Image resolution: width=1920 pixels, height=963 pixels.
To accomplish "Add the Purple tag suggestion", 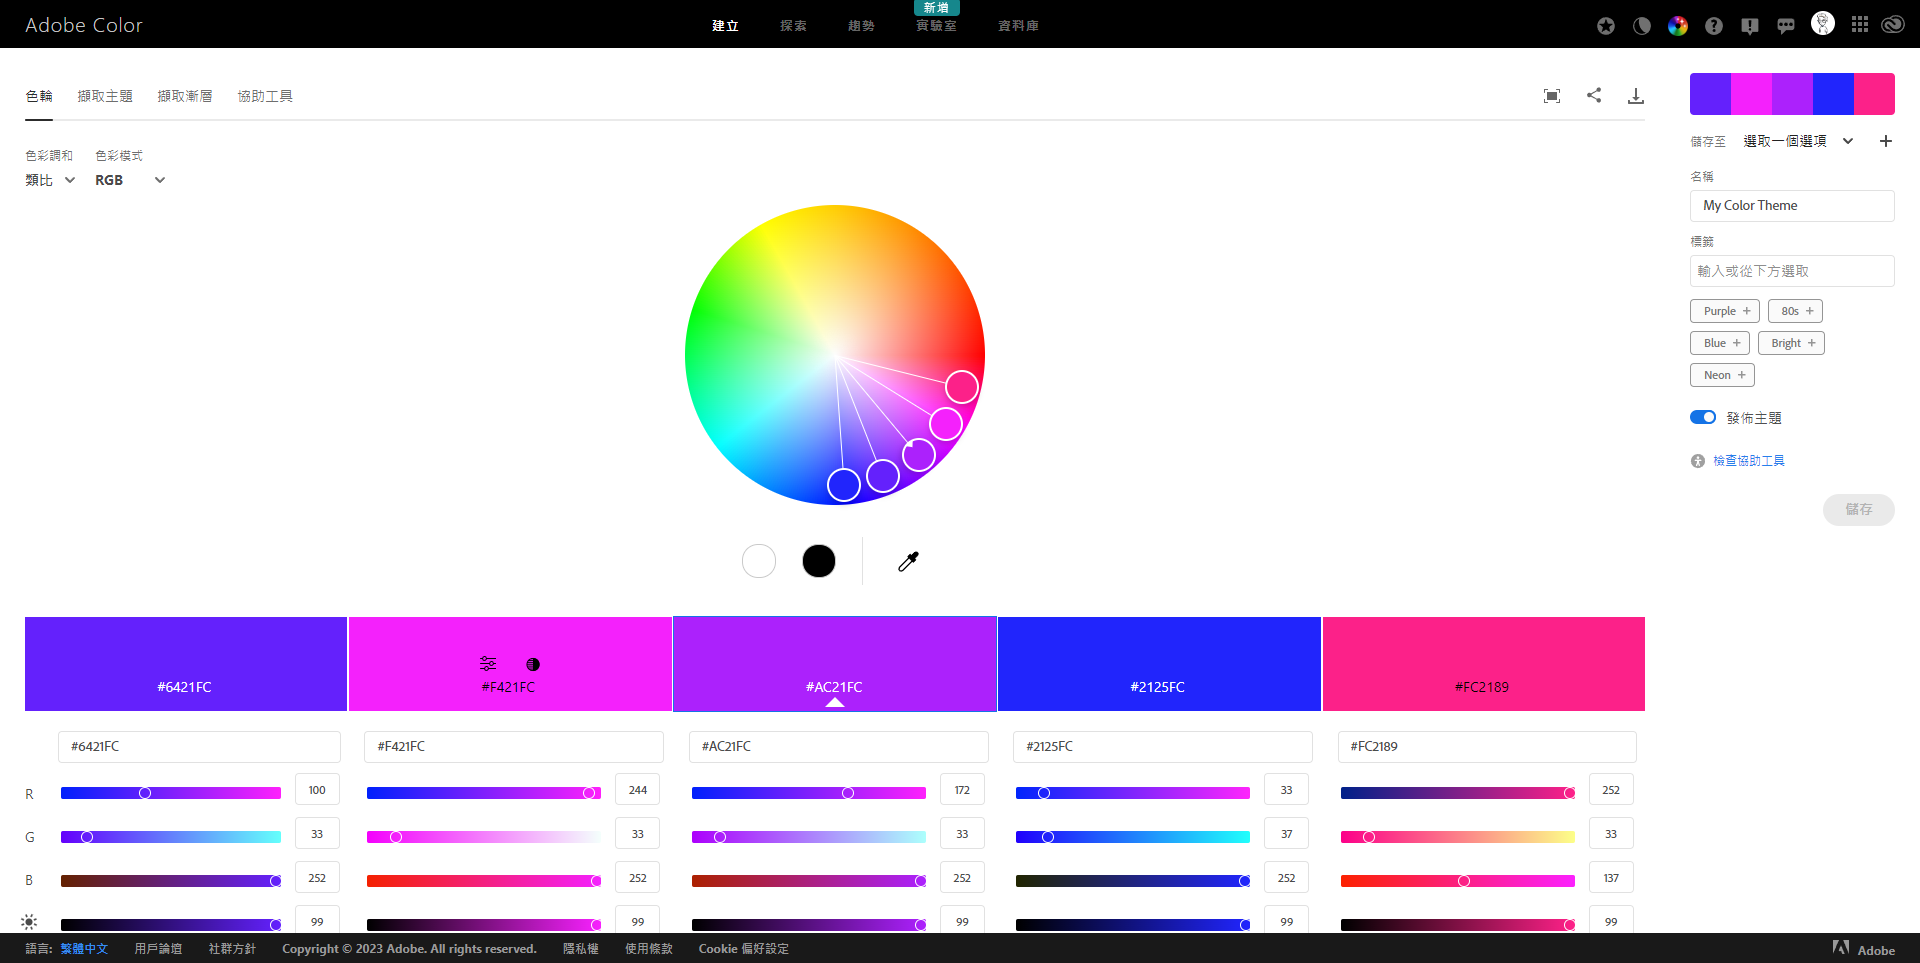I will coord(1725,311).
